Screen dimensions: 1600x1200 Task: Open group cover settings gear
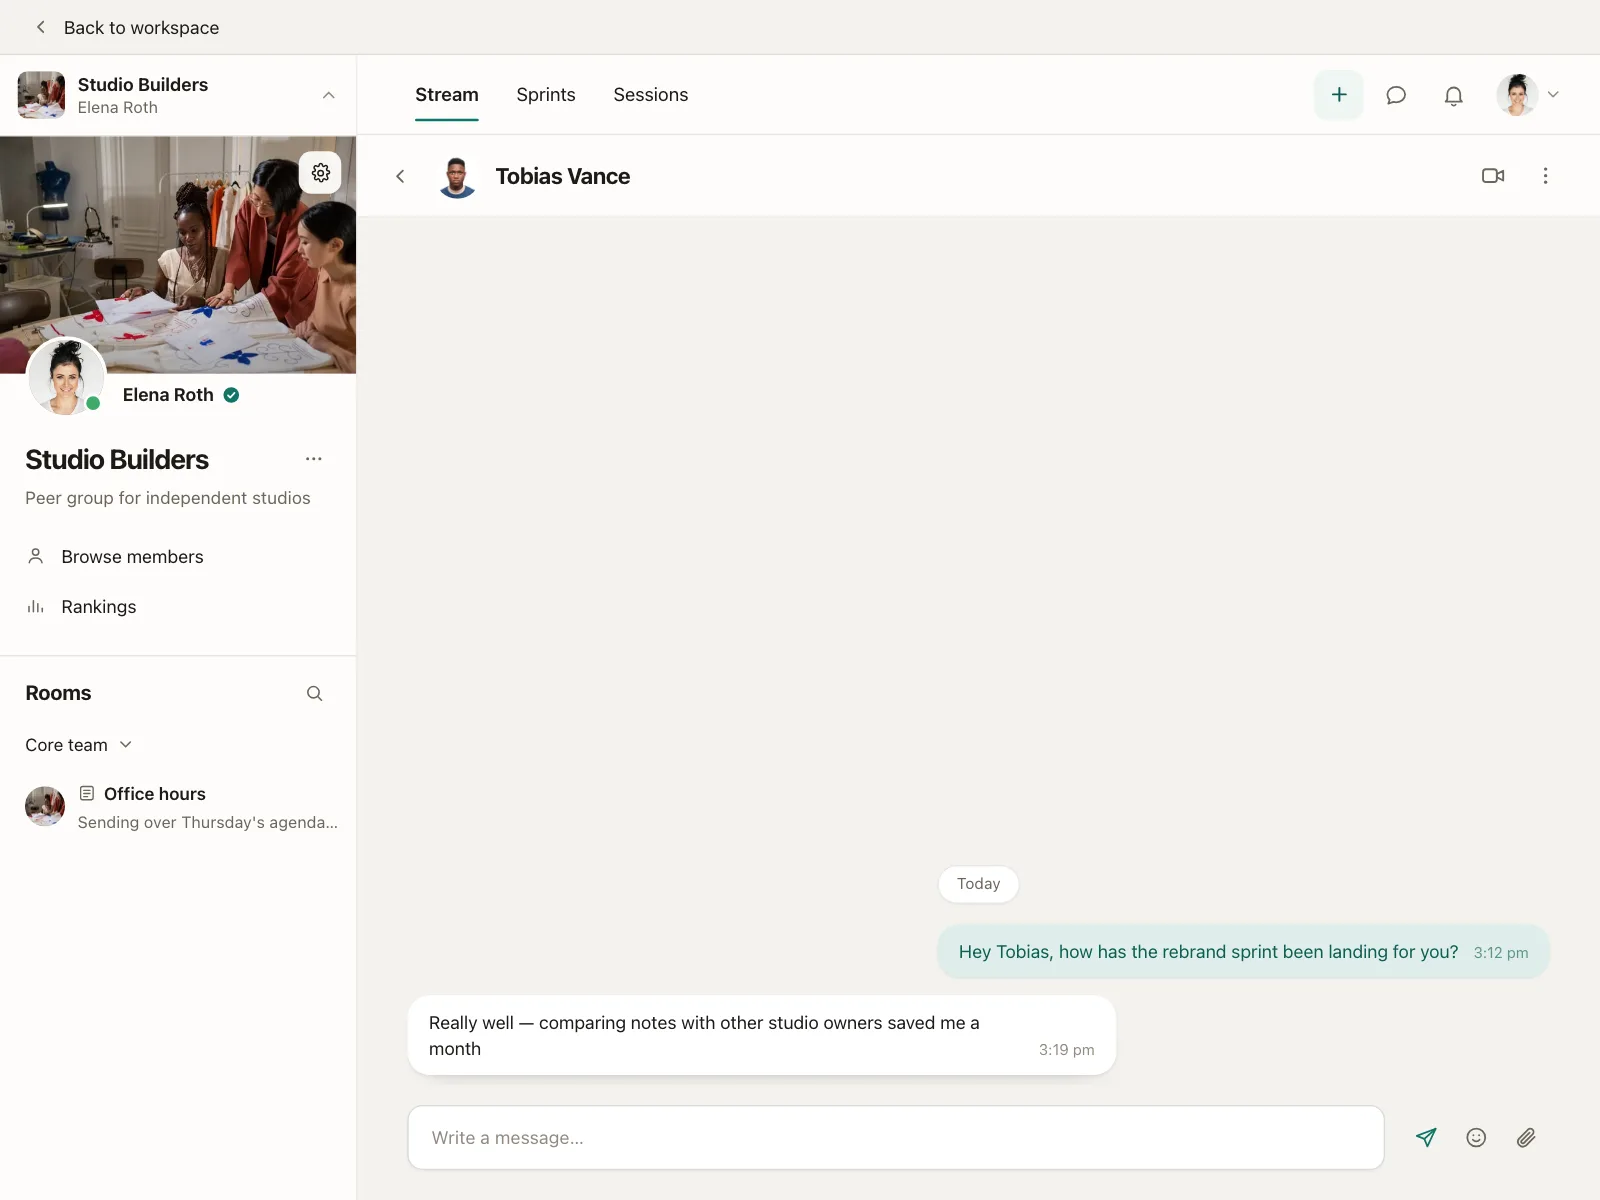pos(321,173)
